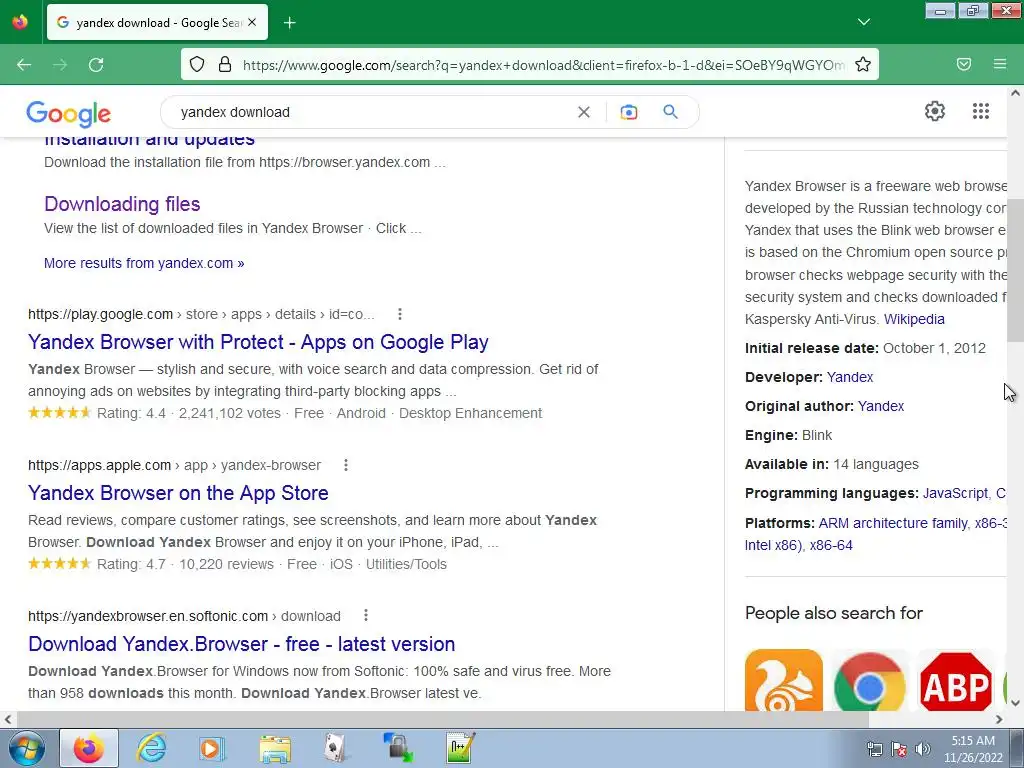Click 'Initial release date' text

click(x=812, y=348)
